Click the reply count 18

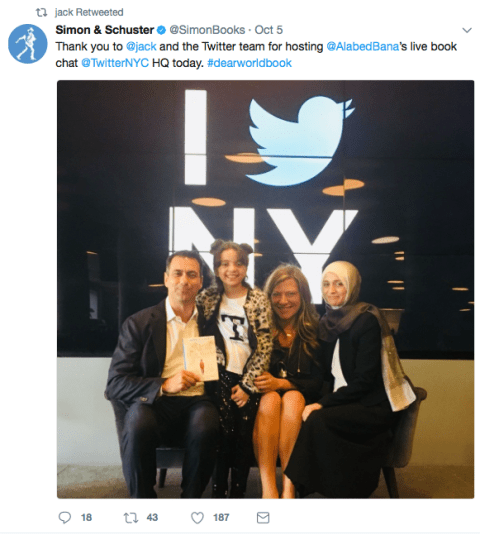[x=86, y=518]
